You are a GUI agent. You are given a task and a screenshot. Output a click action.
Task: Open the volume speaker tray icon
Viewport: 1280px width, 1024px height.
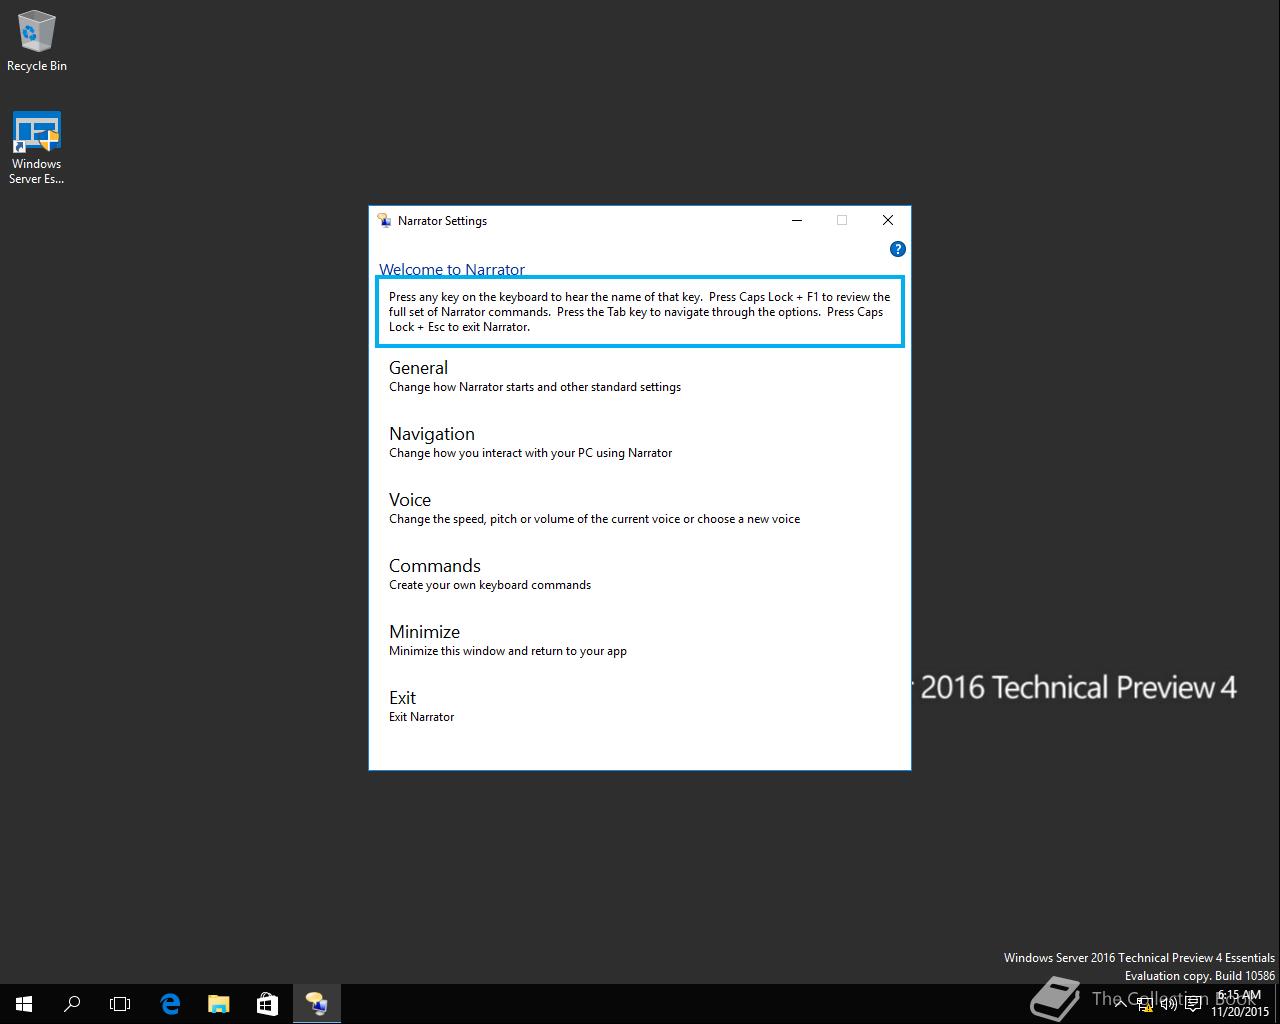pyautogui.click(x=1168, y=1003)
